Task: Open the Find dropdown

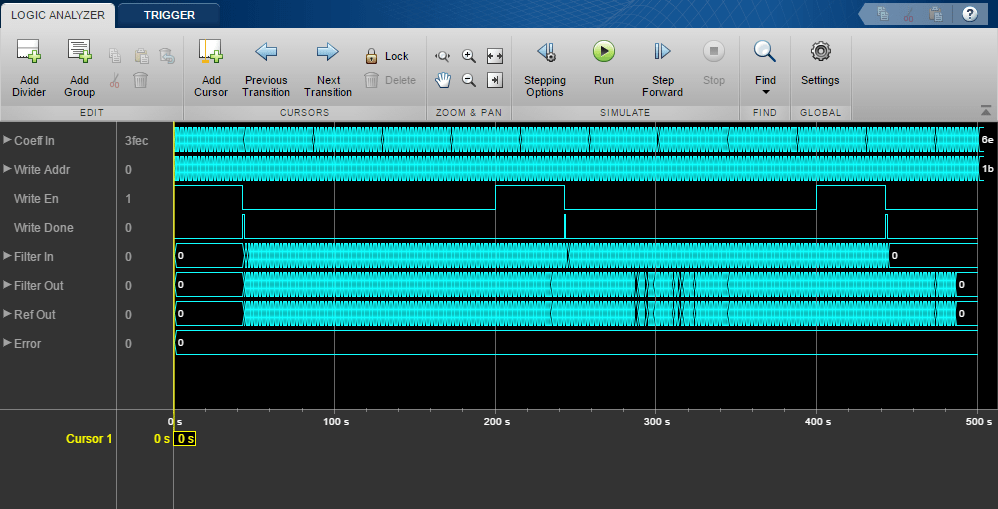Action: point(765,80)
